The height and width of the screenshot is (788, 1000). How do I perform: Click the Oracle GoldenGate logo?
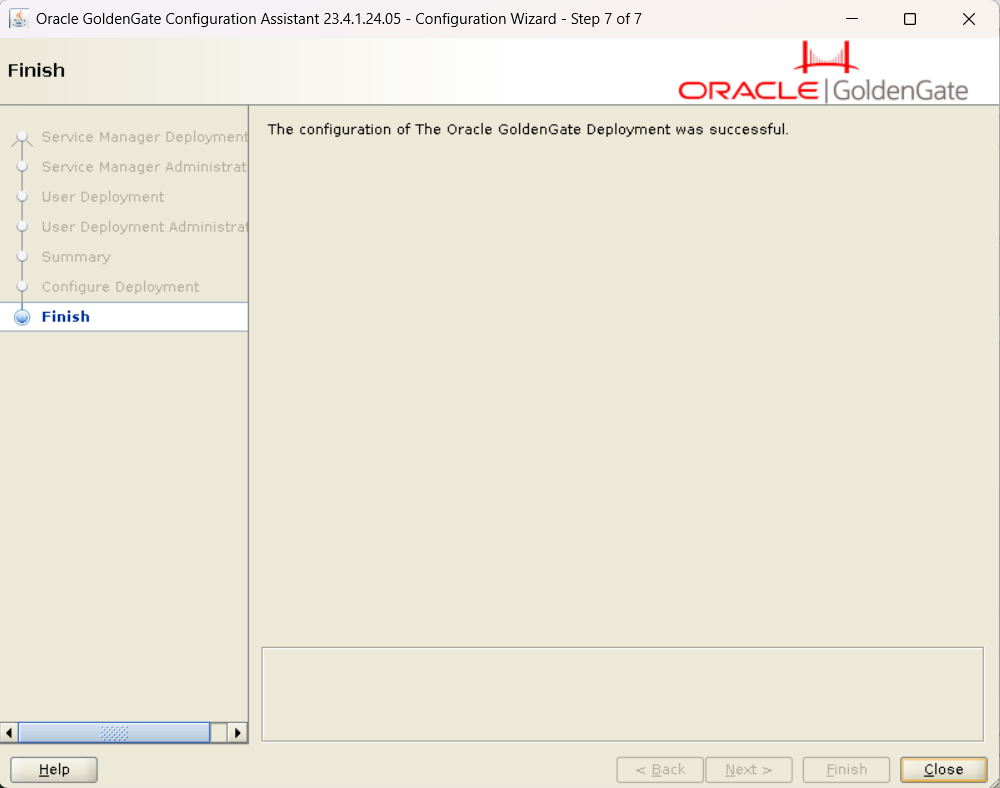tap(823, 74)
